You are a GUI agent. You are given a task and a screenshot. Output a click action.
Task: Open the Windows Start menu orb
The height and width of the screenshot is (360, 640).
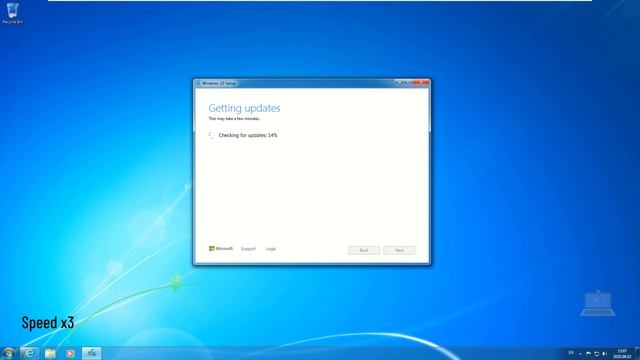point(8,353)
